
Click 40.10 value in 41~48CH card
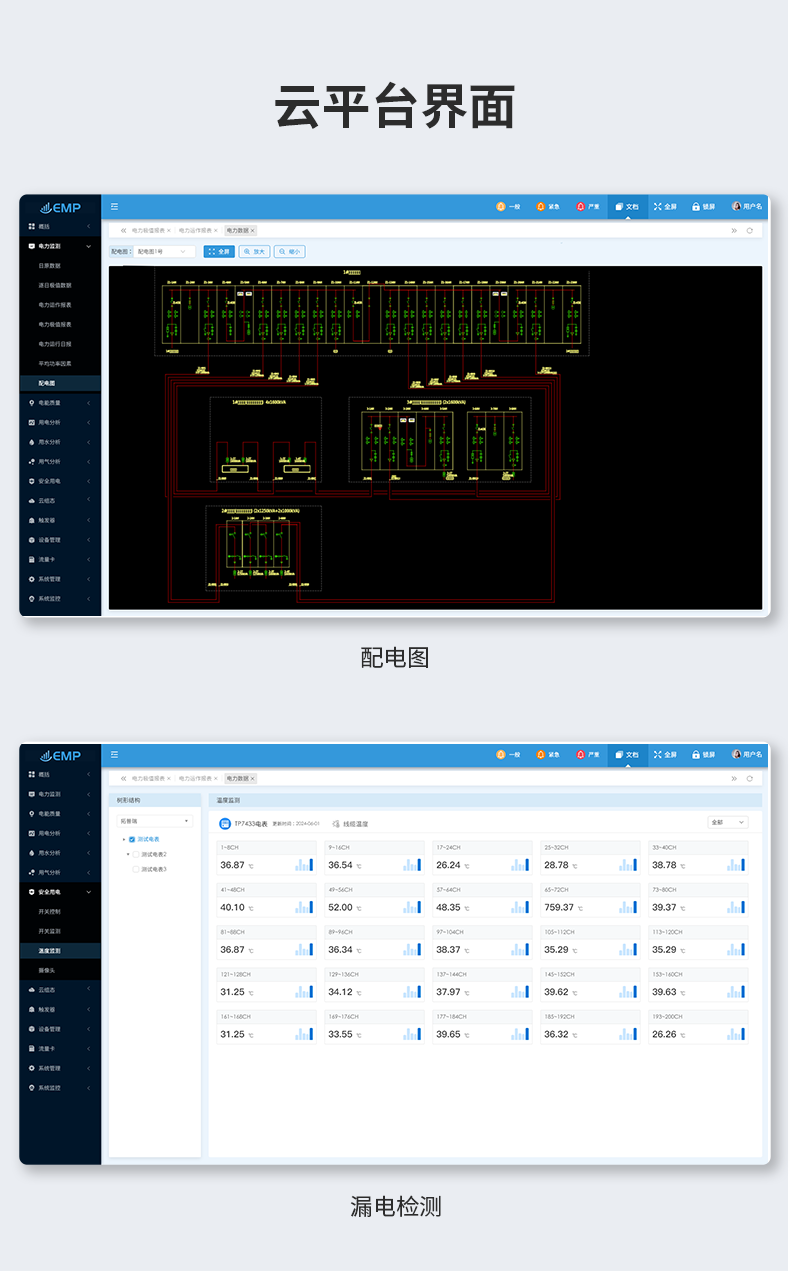coord(232,907)
